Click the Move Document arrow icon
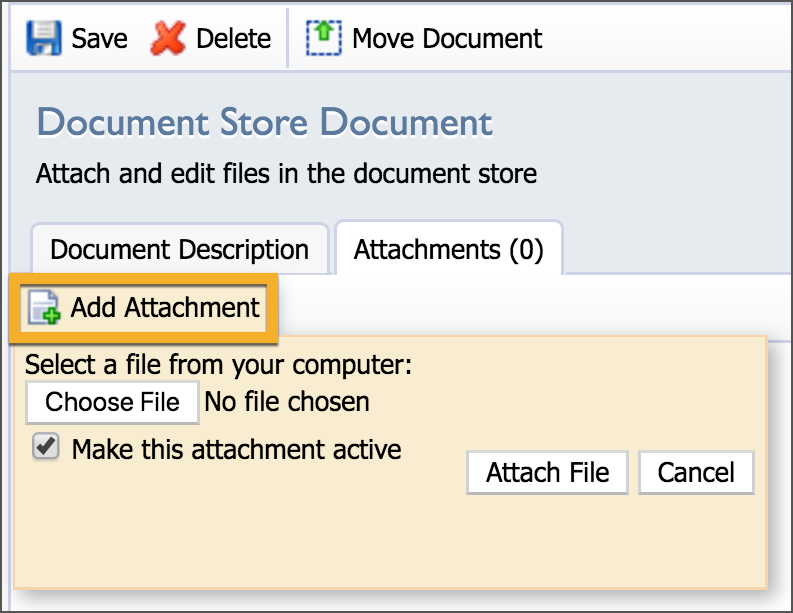The image size is (793, 613). click(x=324, y=38)
